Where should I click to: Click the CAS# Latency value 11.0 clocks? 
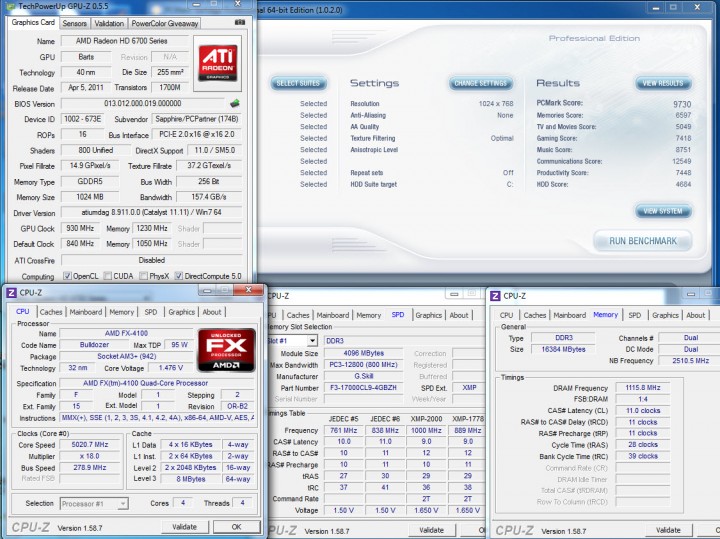point(643,410)
